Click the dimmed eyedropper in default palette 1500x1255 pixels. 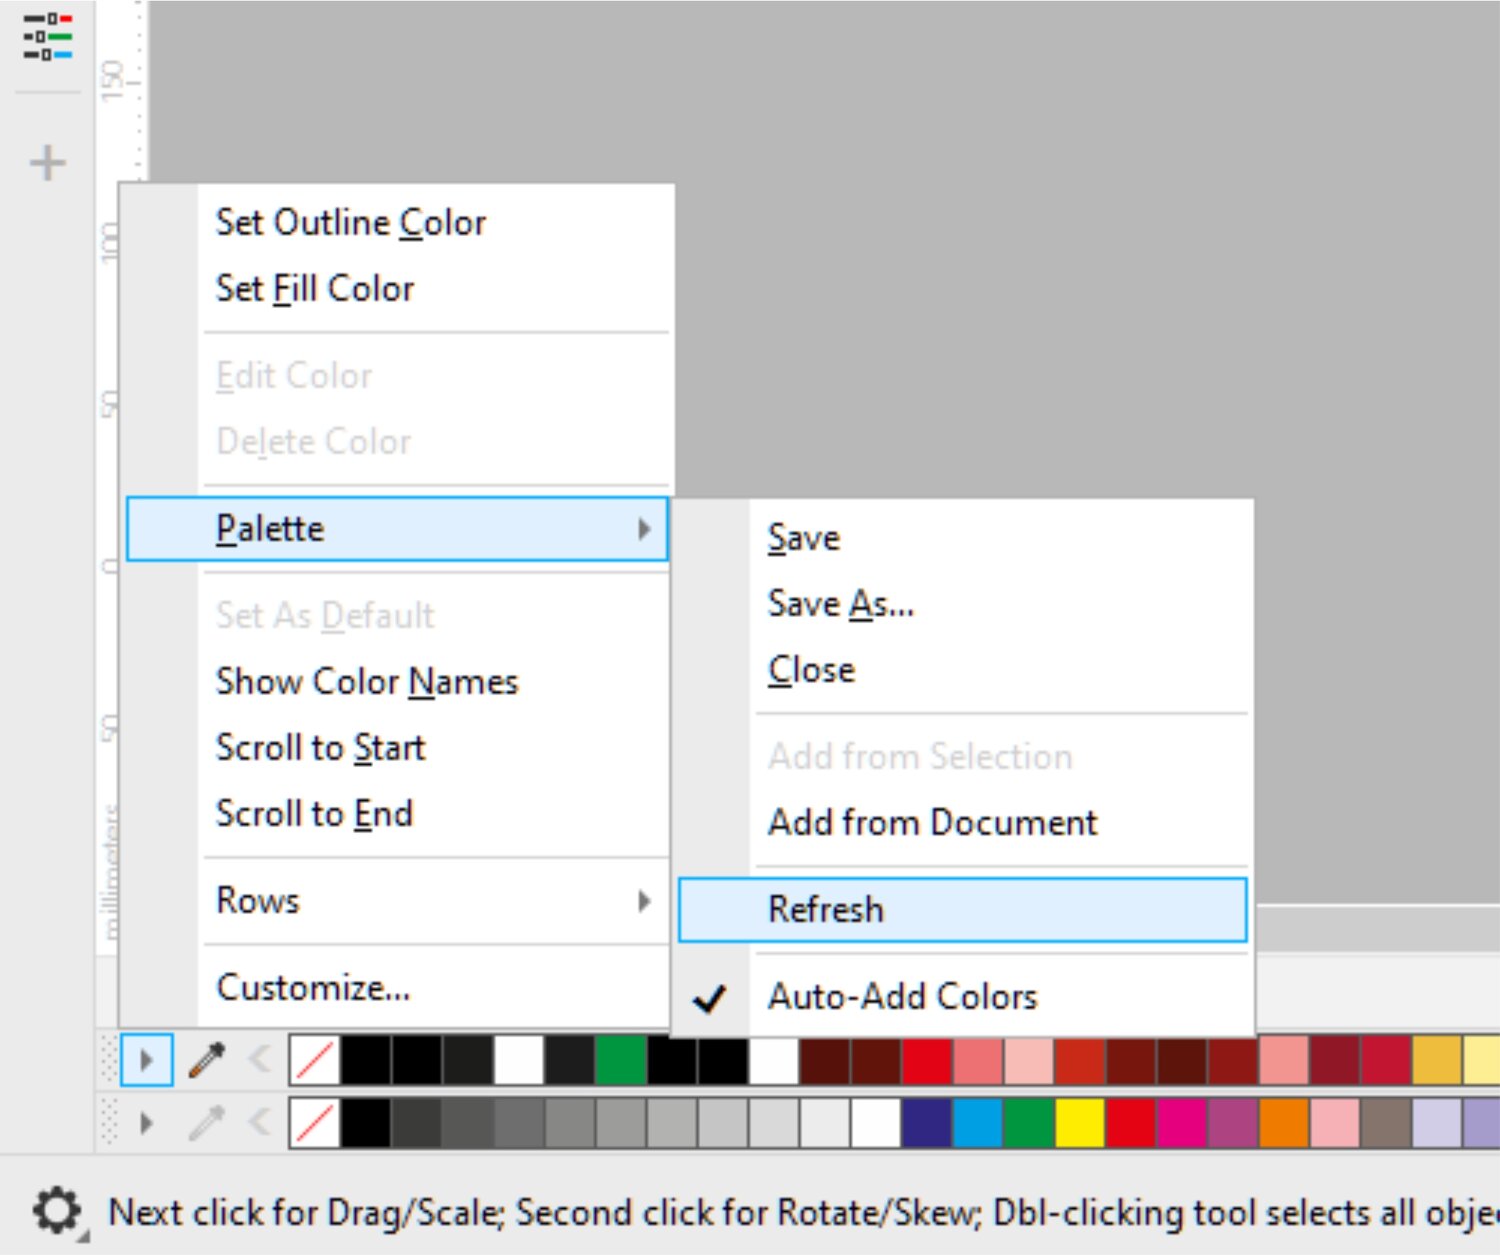coord(207,1123)
